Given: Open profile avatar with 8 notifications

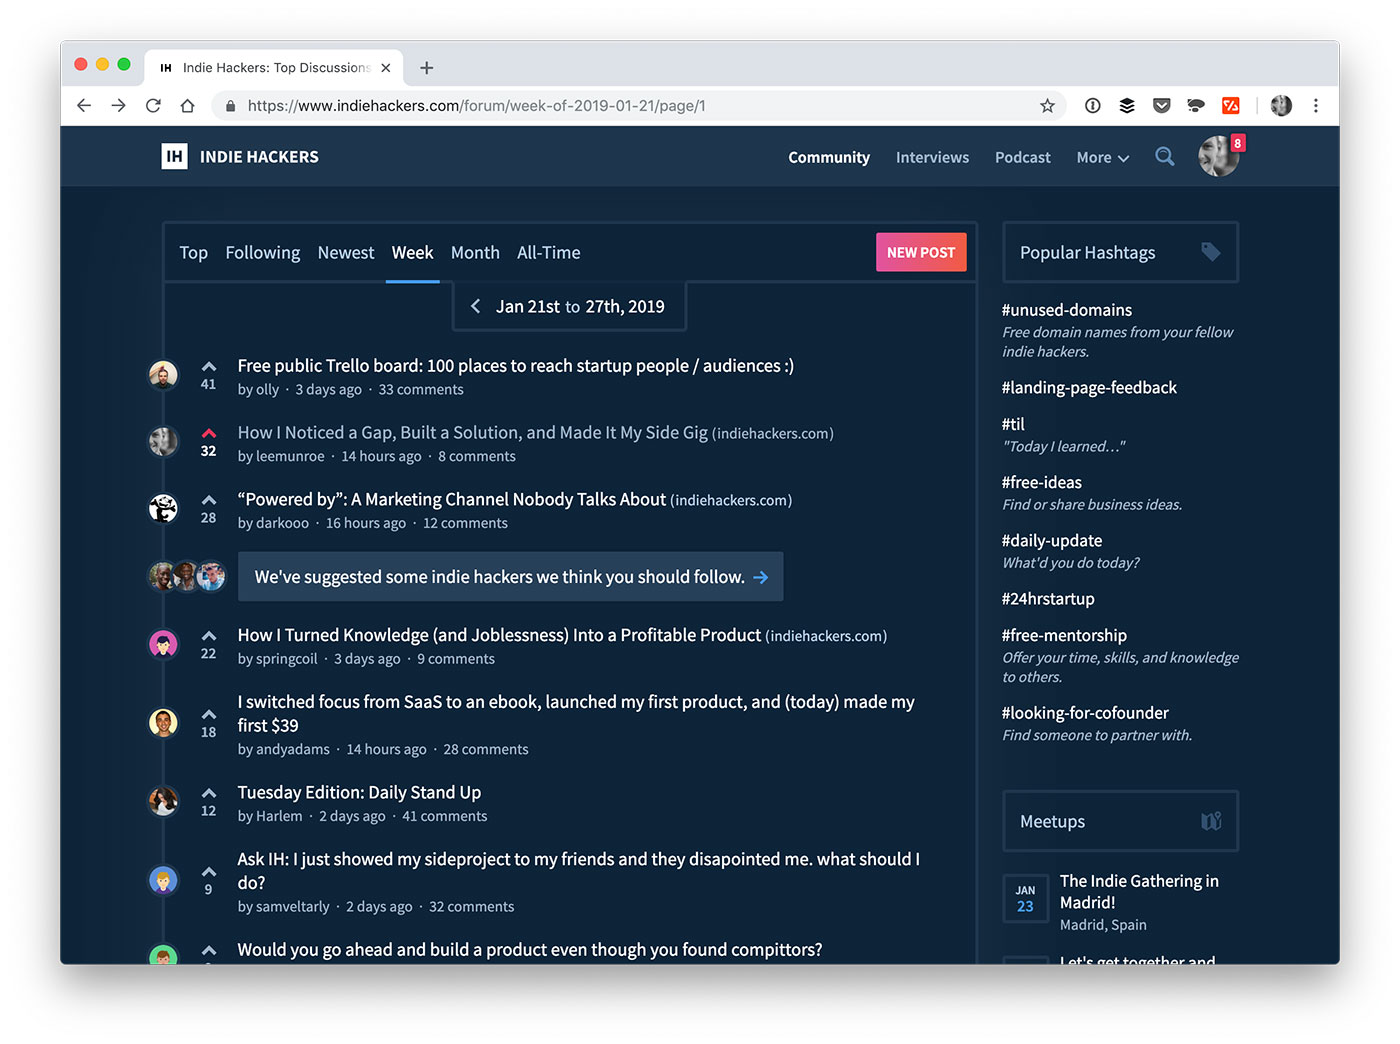Looking at the screenshot, I should (1219, 156).
